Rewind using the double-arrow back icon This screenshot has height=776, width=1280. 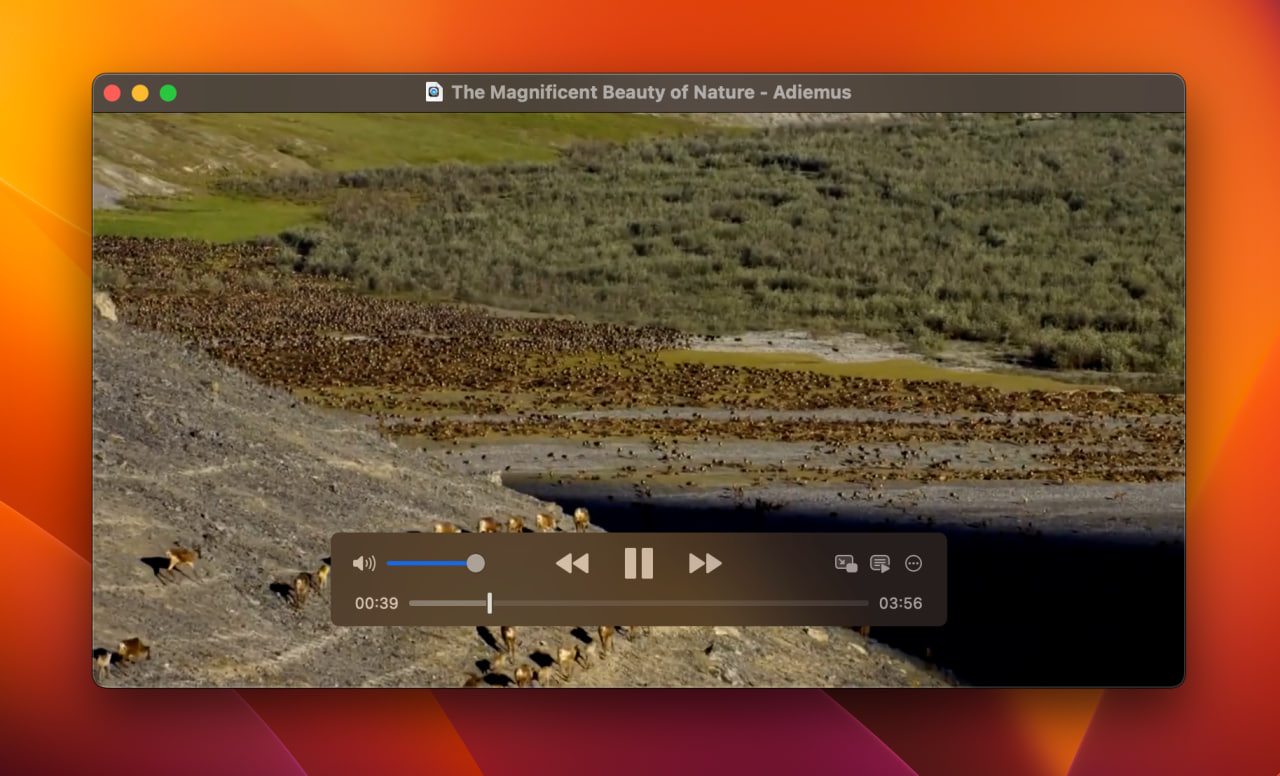click(572, 563)
